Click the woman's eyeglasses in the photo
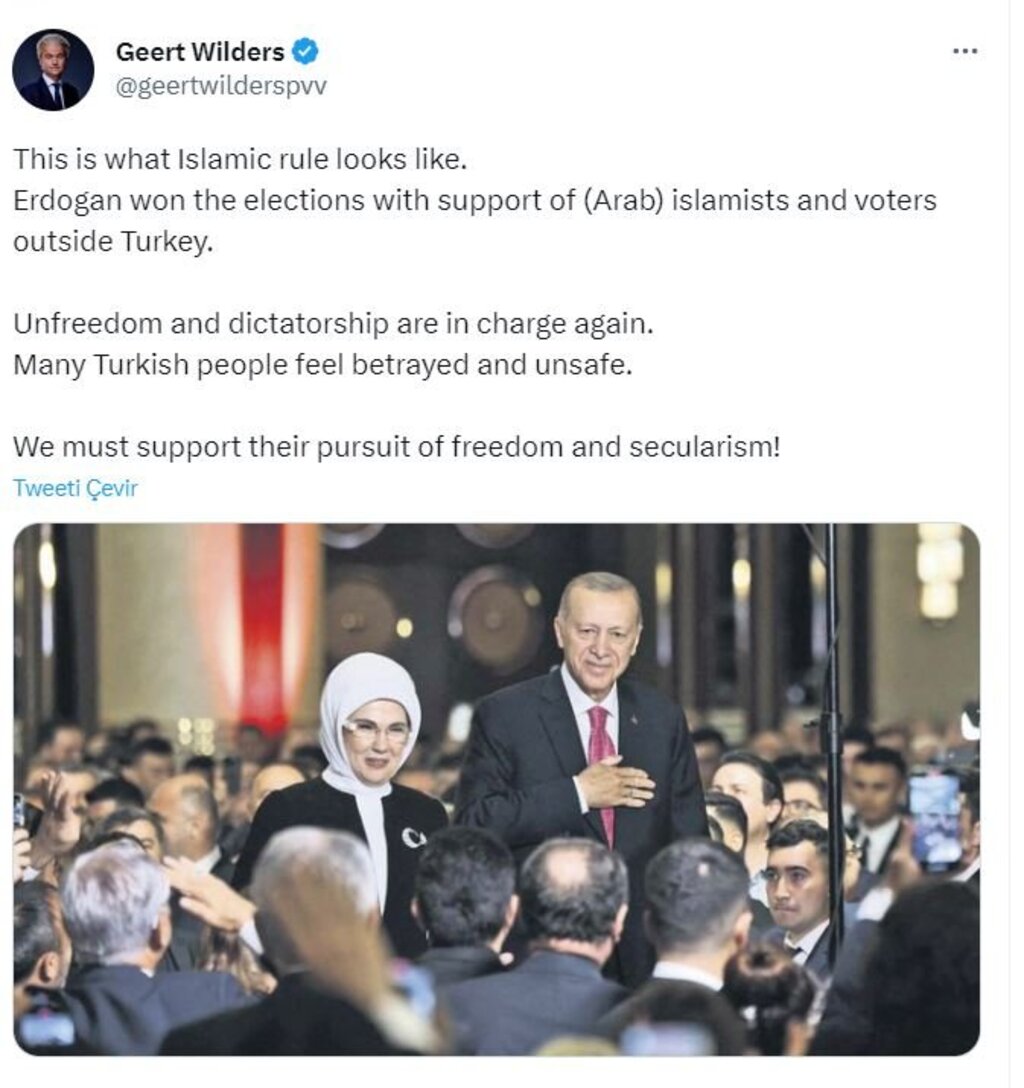This screenshot has width=1024, height=1088. [375, 731]
